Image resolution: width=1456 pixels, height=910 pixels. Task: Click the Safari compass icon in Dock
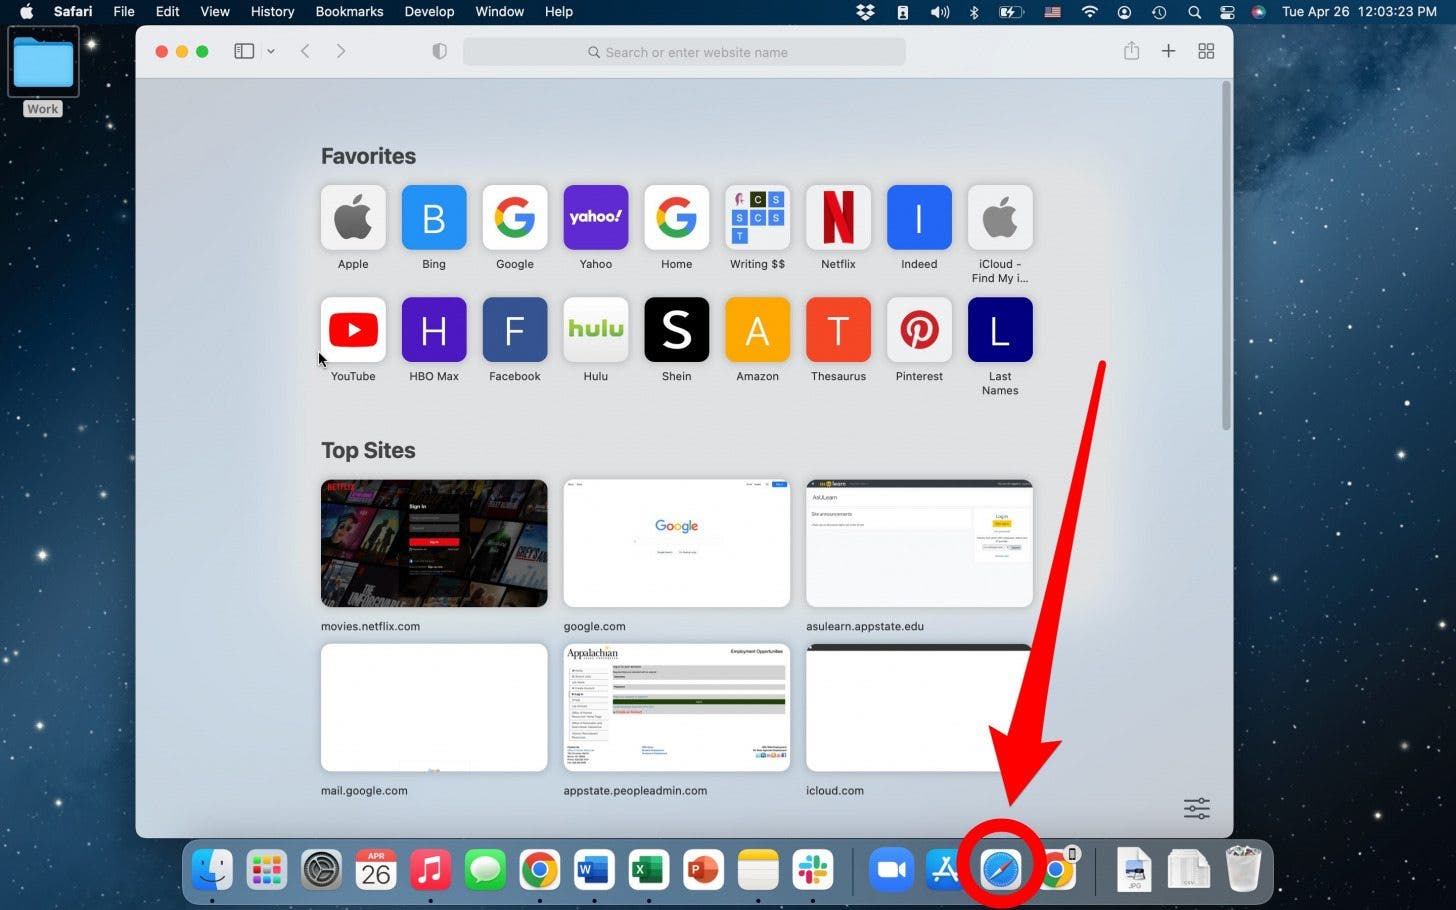(x=1001, y=870)
